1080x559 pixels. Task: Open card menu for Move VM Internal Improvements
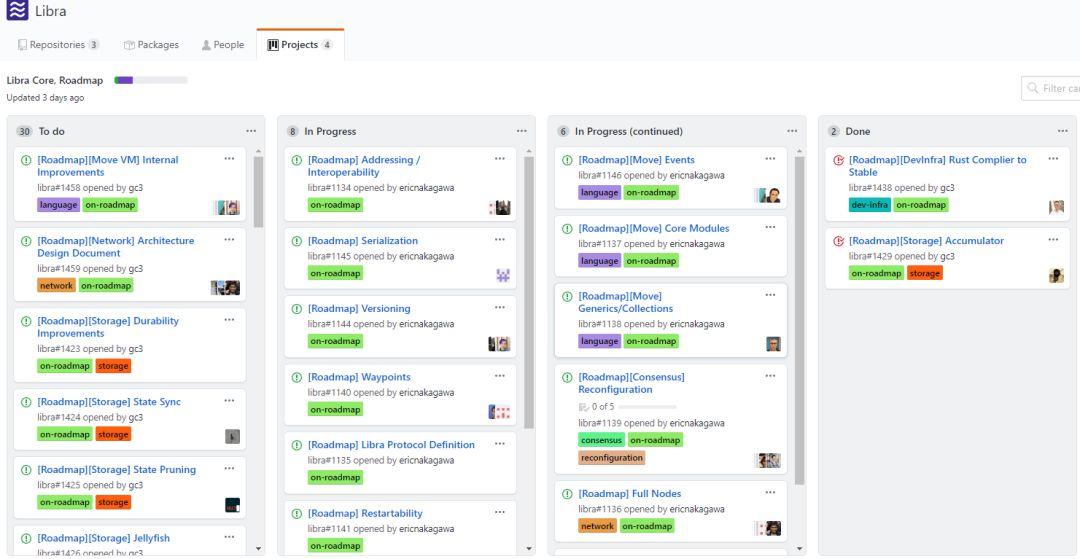pyautogui.click(x=229, y=158)
